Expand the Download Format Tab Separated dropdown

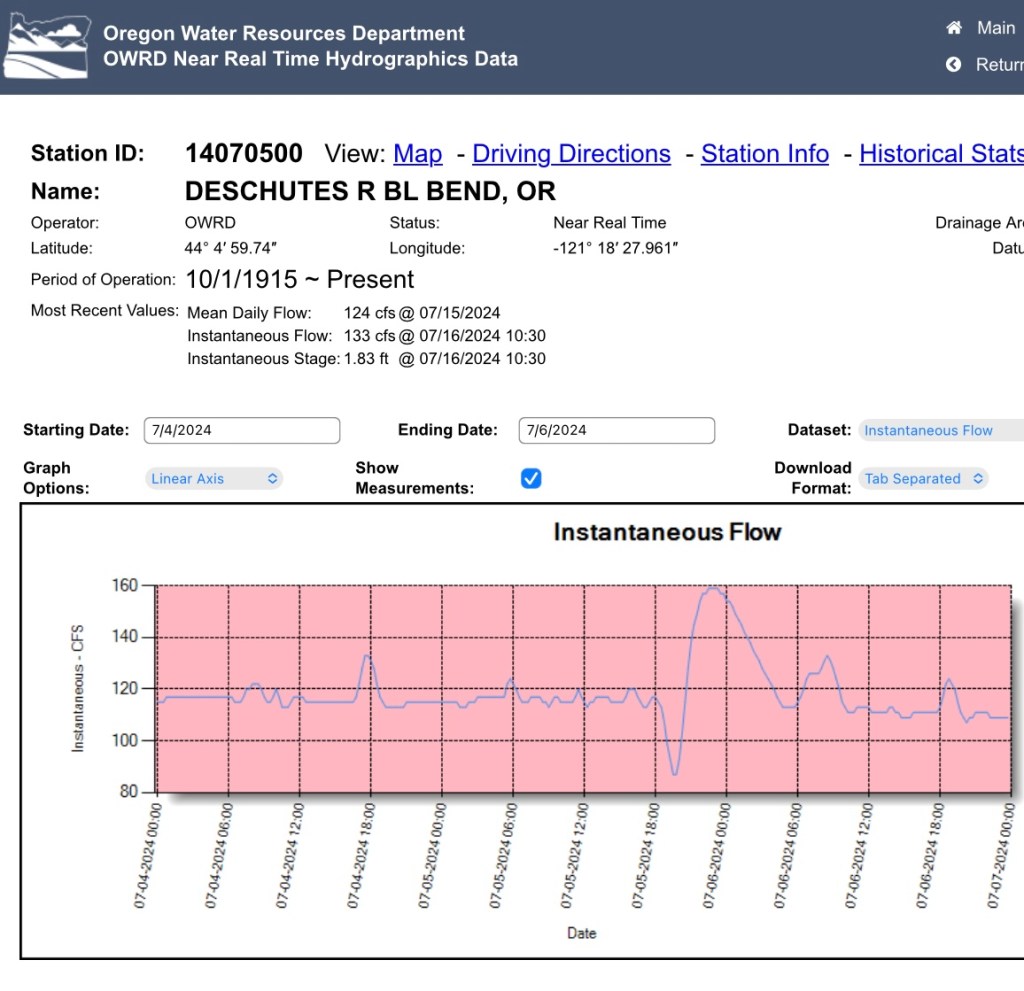click(x=924, y=479)
